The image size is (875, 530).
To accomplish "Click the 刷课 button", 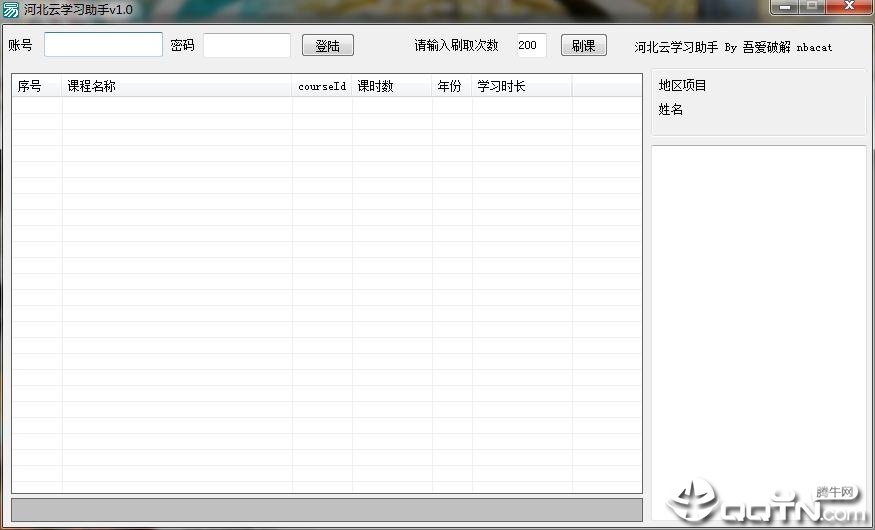I will tap(584, 45).
